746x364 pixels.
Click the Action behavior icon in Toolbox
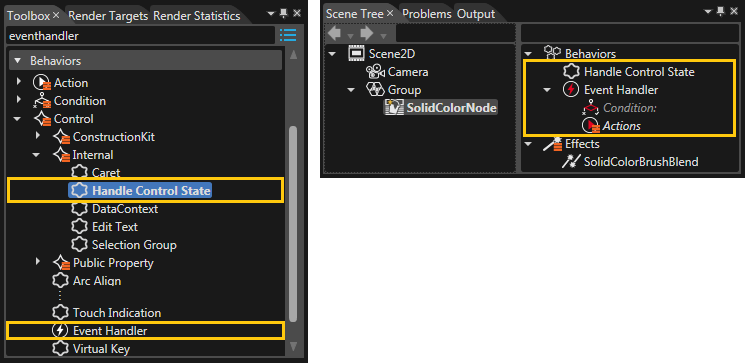[x=42, y=83]
